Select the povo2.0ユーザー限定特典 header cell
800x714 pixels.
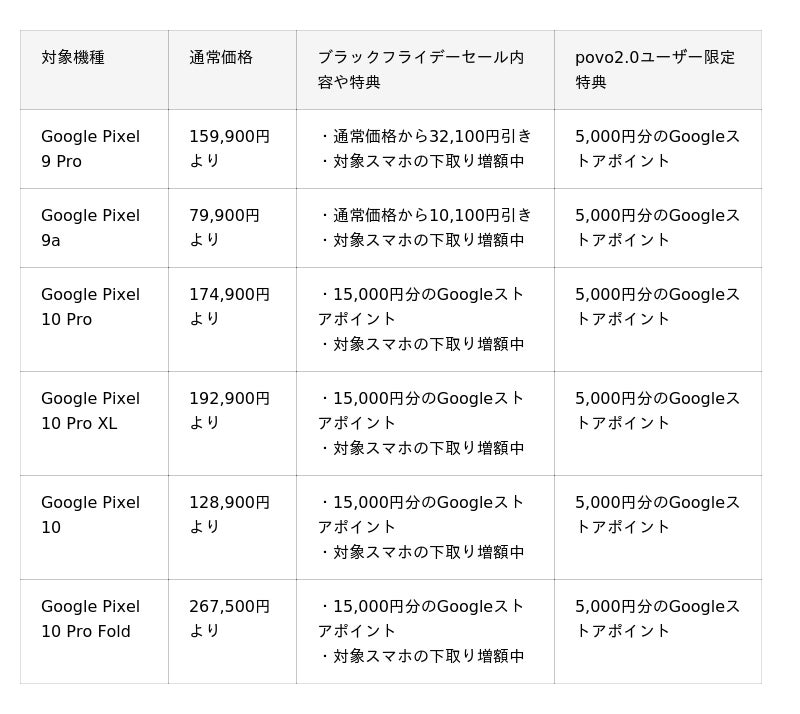pos(655,70)
